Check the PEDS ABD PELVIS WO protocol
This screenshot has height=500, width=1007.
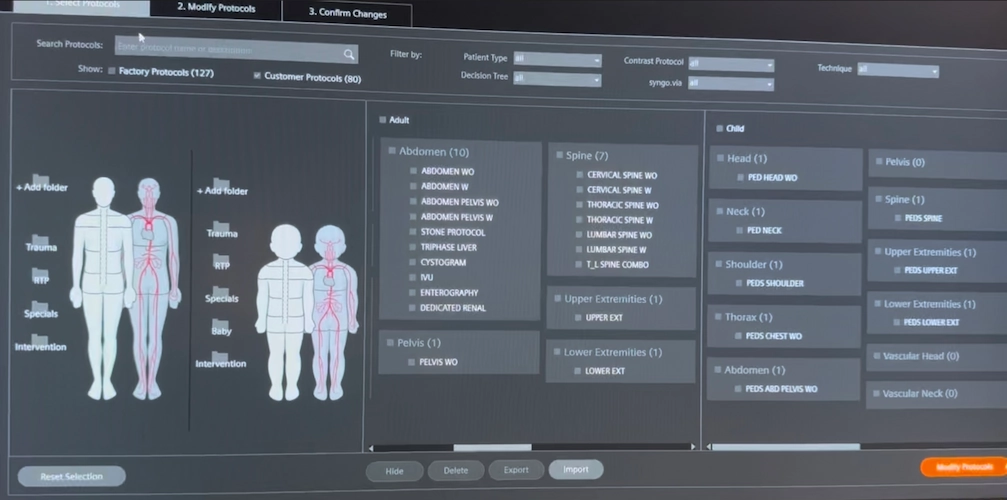click(x=737, y=389)
